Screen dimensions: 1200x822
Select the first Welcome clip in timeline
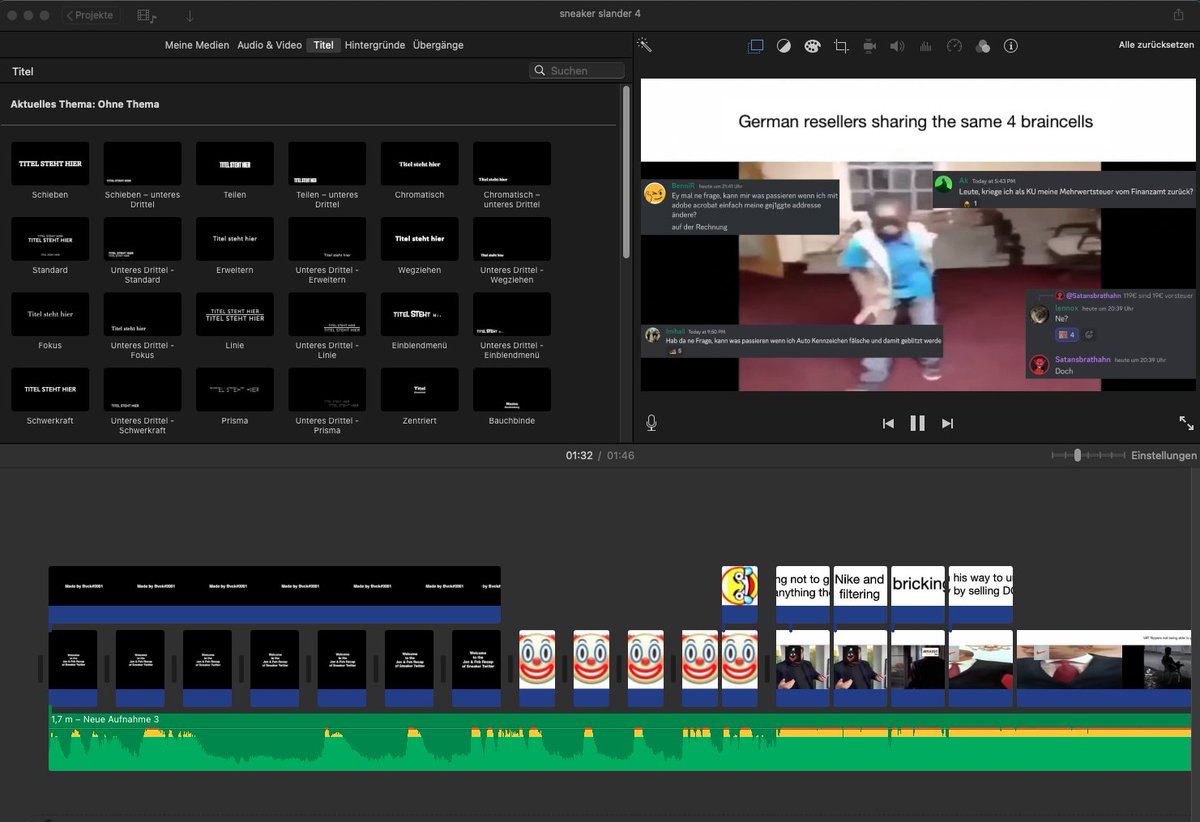[x=73, y=668]
